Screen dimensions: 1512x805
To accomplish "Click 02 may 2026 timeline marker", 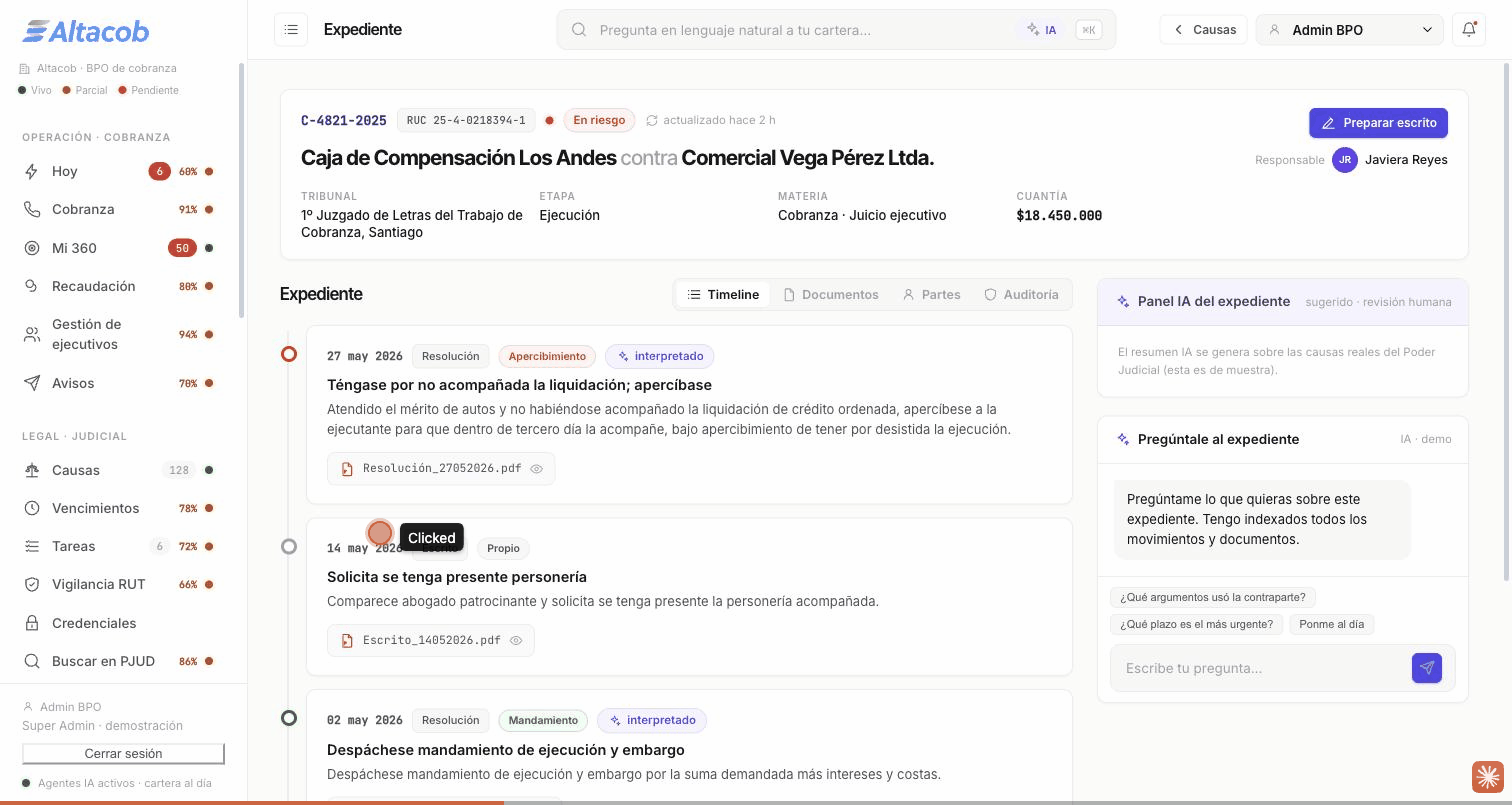I will [289, 718].
